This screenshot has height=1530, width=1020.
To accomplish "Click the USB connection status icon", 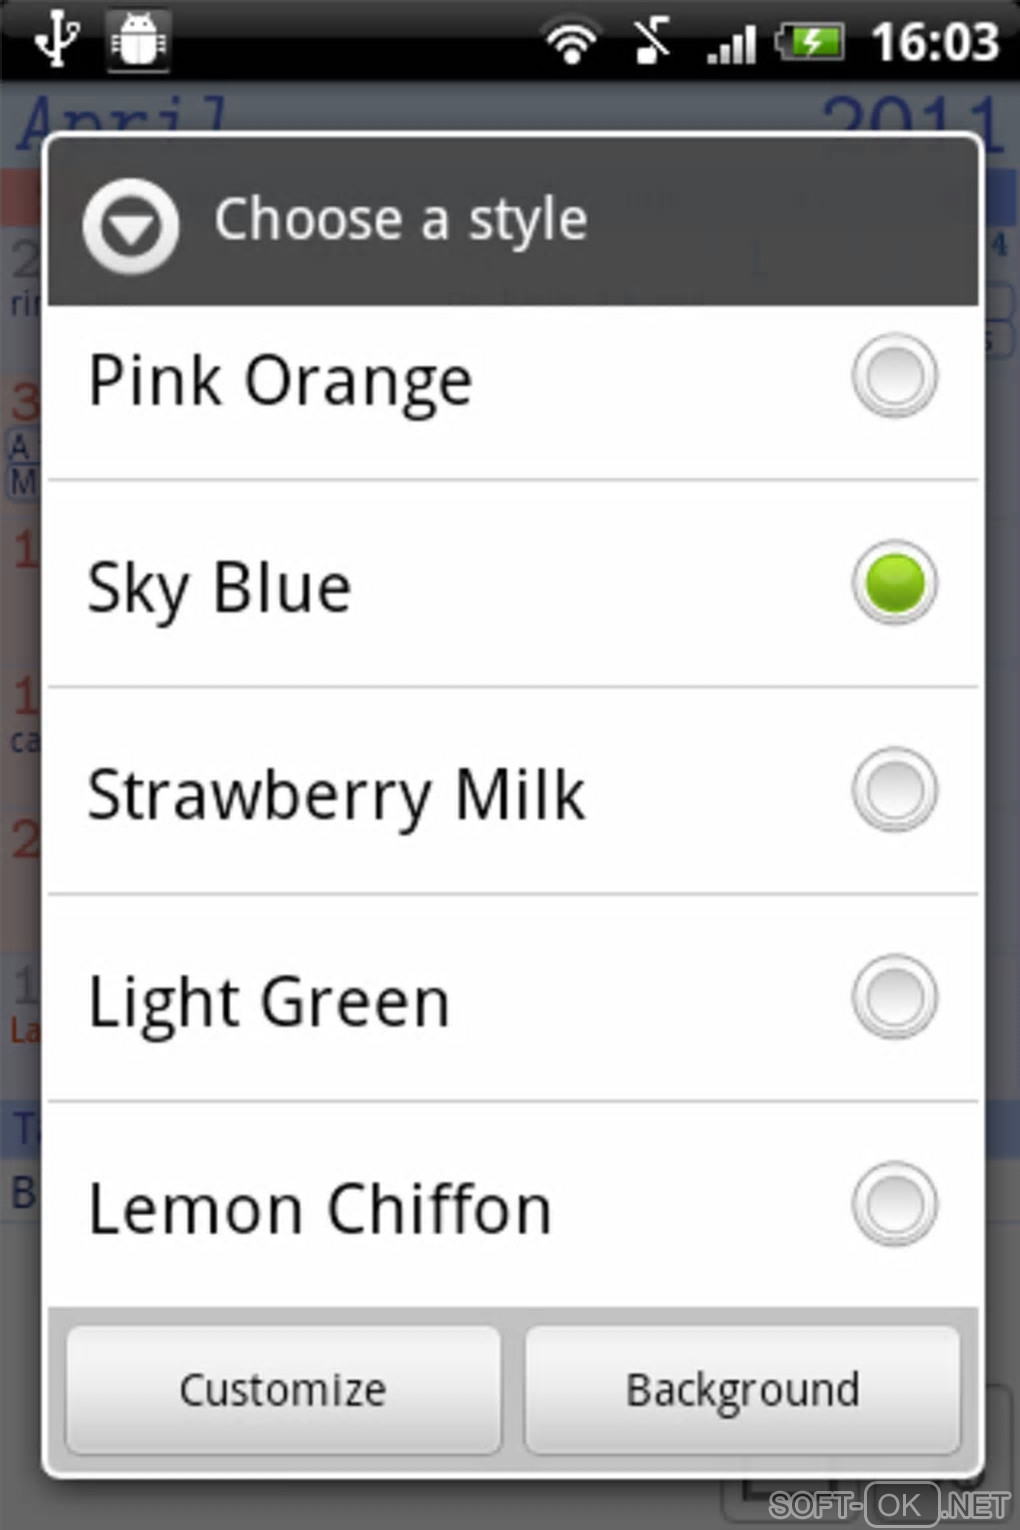I will coord(56,40).
